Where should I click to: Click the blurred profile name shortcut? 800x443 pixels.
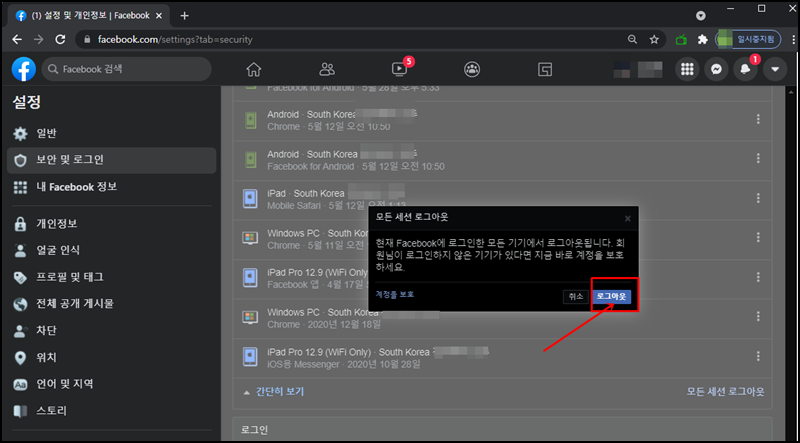click(638, 69)
